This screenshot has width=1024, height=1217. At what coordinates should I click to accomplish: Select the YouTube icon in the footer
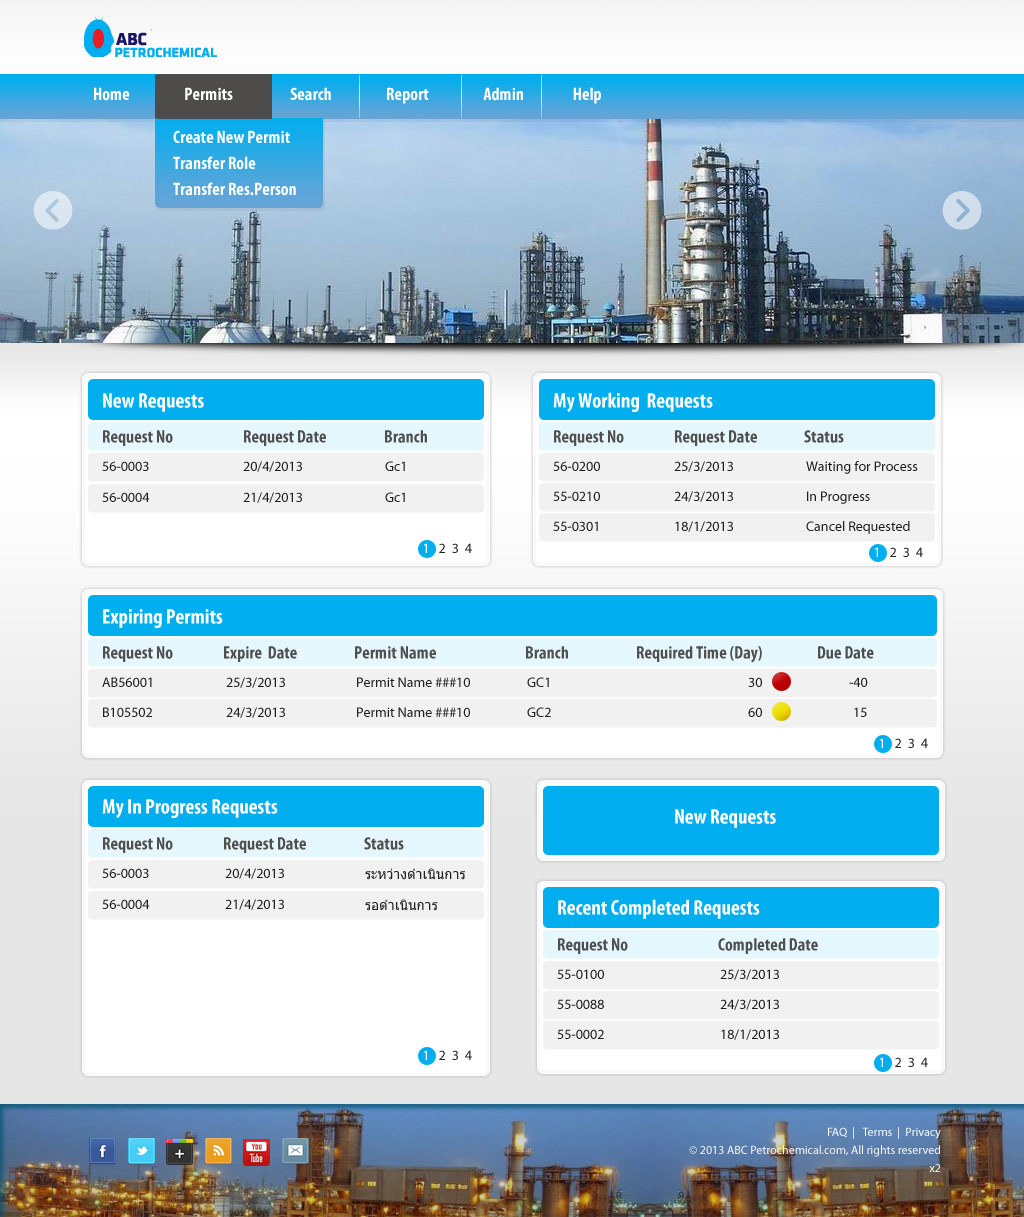point(256,1152)
